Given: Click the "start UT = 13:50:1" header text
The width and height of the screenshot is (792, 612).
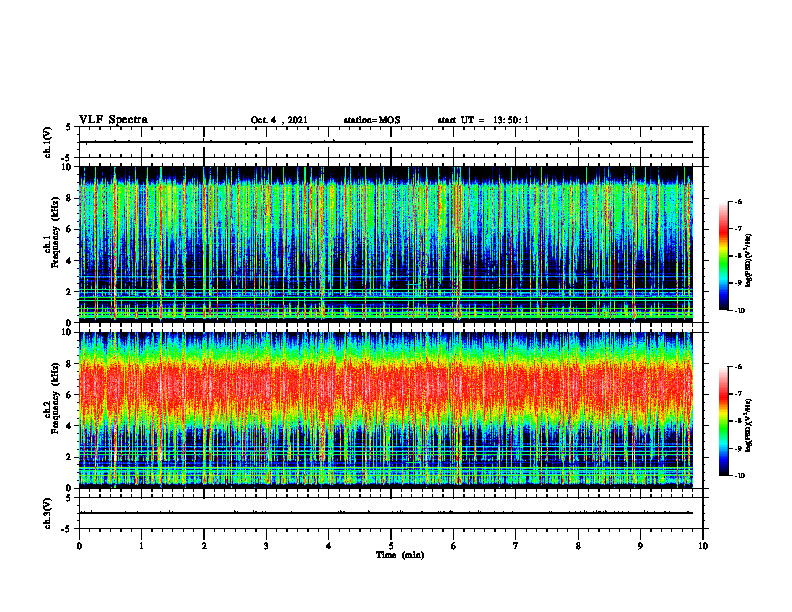Looking at the screenshot, I should 483,120.
